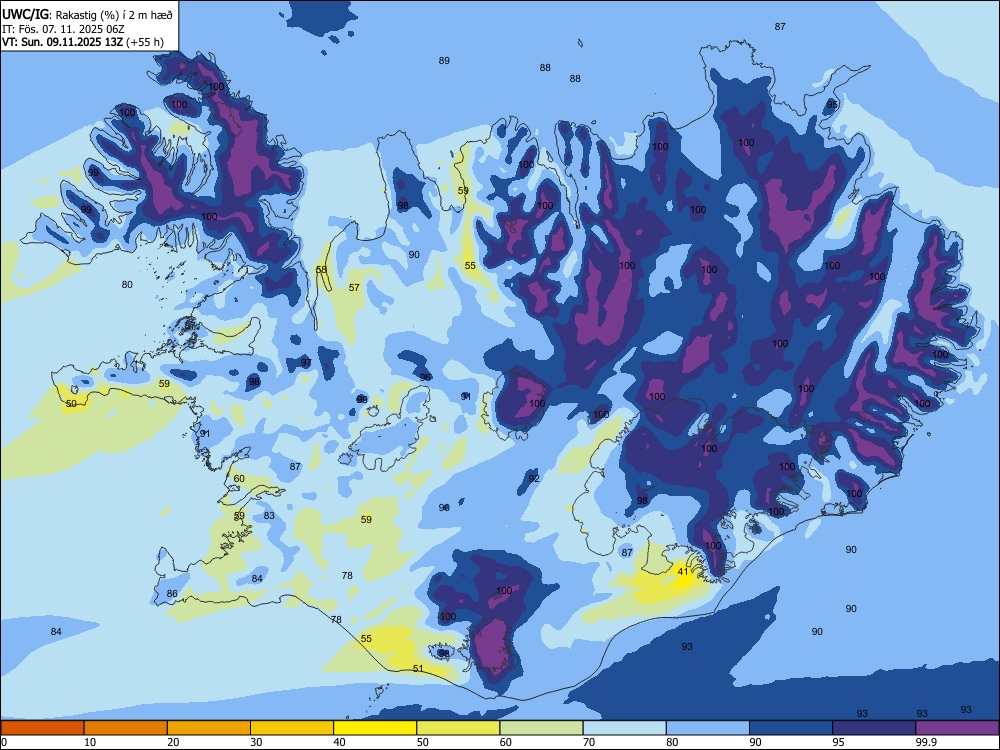Click the 'VT: Sun. 09.11.2025 13Z (+55 h)' line

(x=82, y=42)
